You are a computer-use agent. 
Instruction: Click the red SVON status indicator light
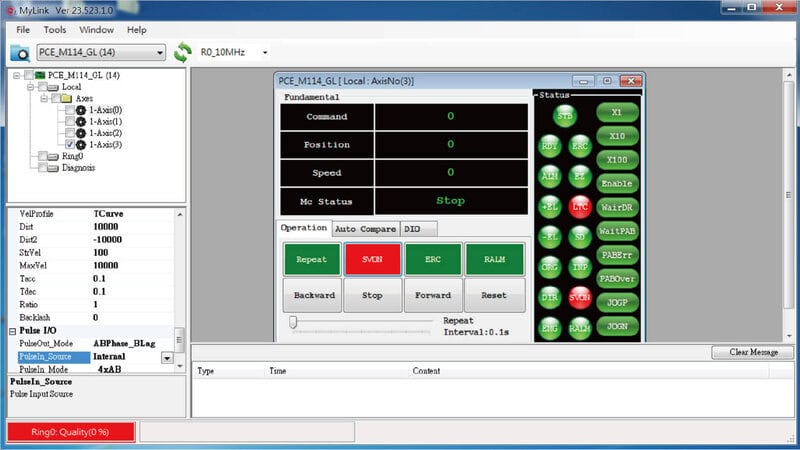pyautogui.click(x=580, y=297)
